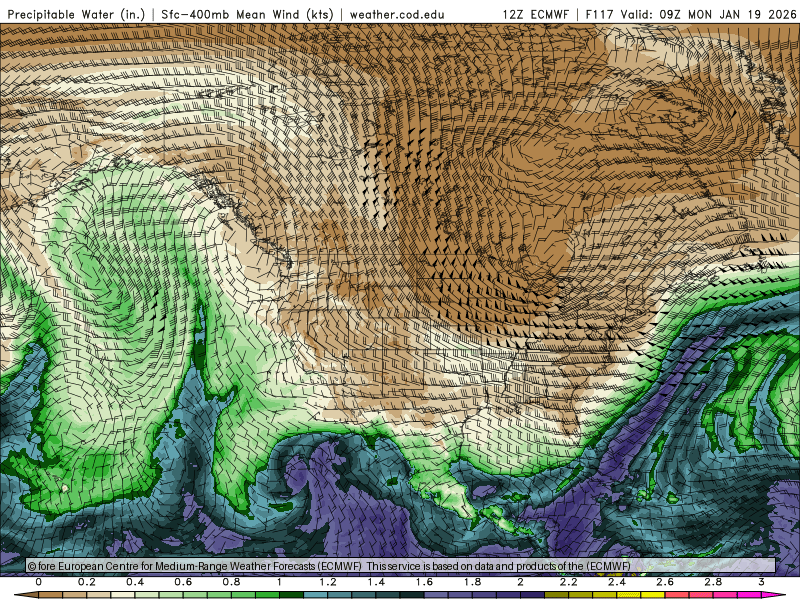Click the legend value '1'
Image resolution: width=800 pixels, height=600 pixels.
(x=280, y=582)
